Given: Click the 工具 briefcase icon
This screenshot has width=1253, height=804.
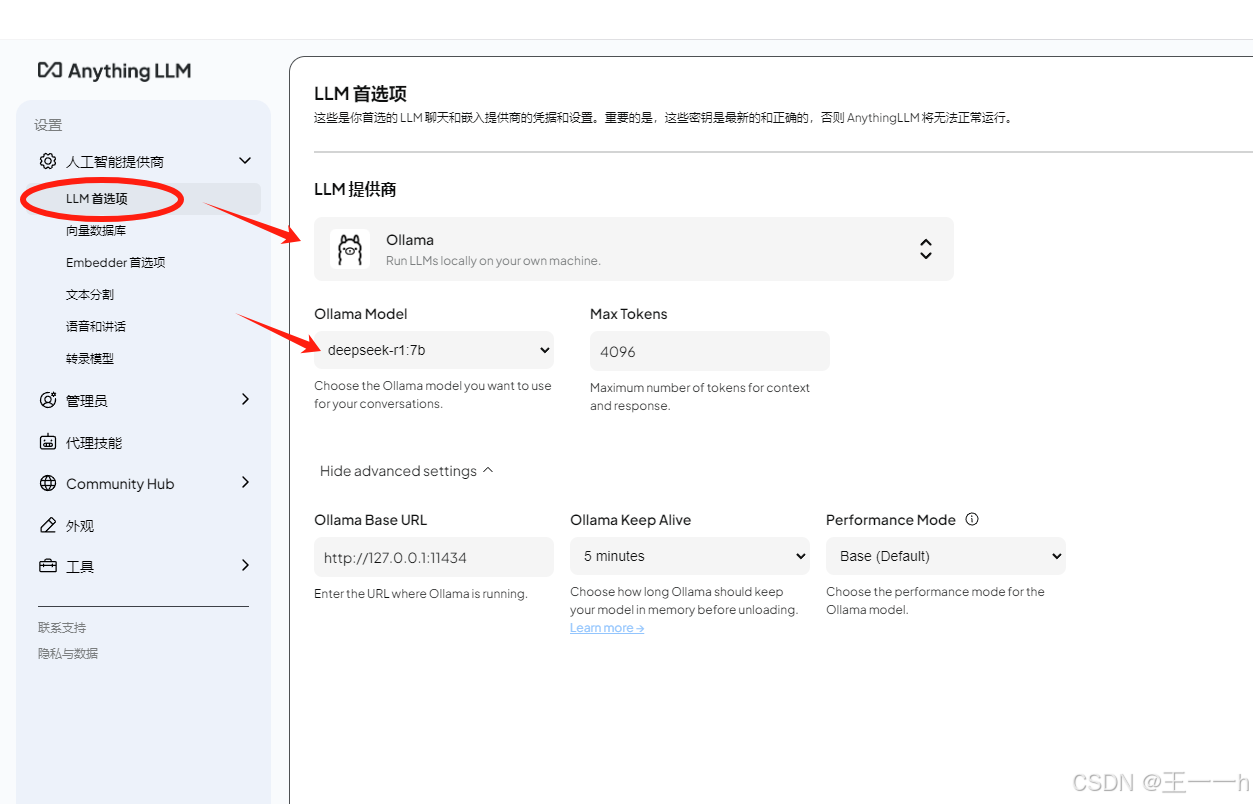Looking at the screenshot, I should tap(47, 566).
